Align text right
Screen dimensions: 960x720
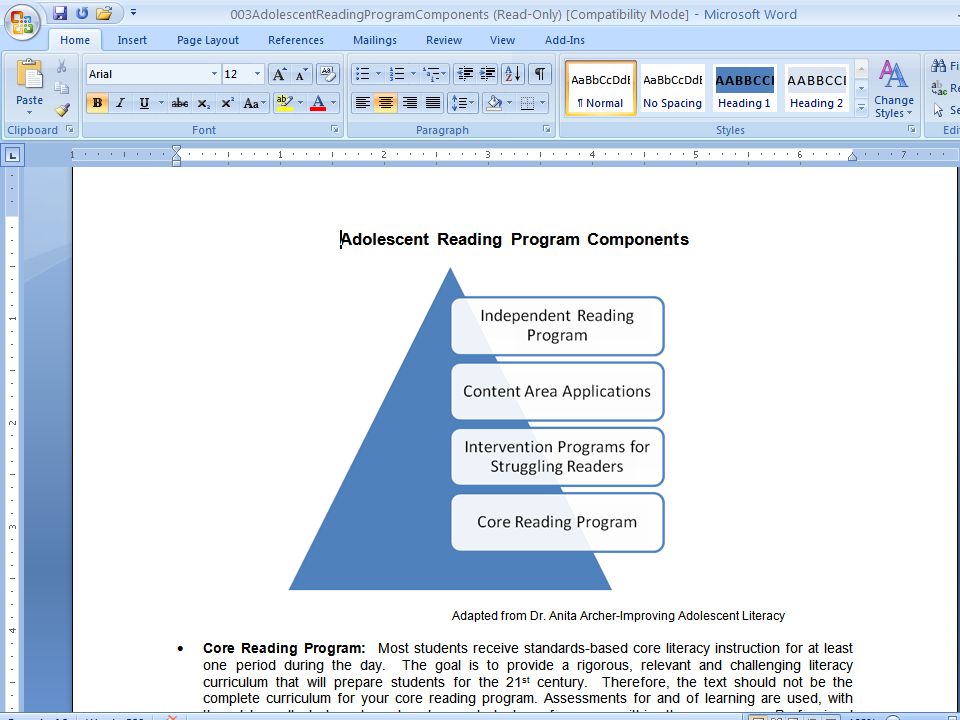(410, 103)
